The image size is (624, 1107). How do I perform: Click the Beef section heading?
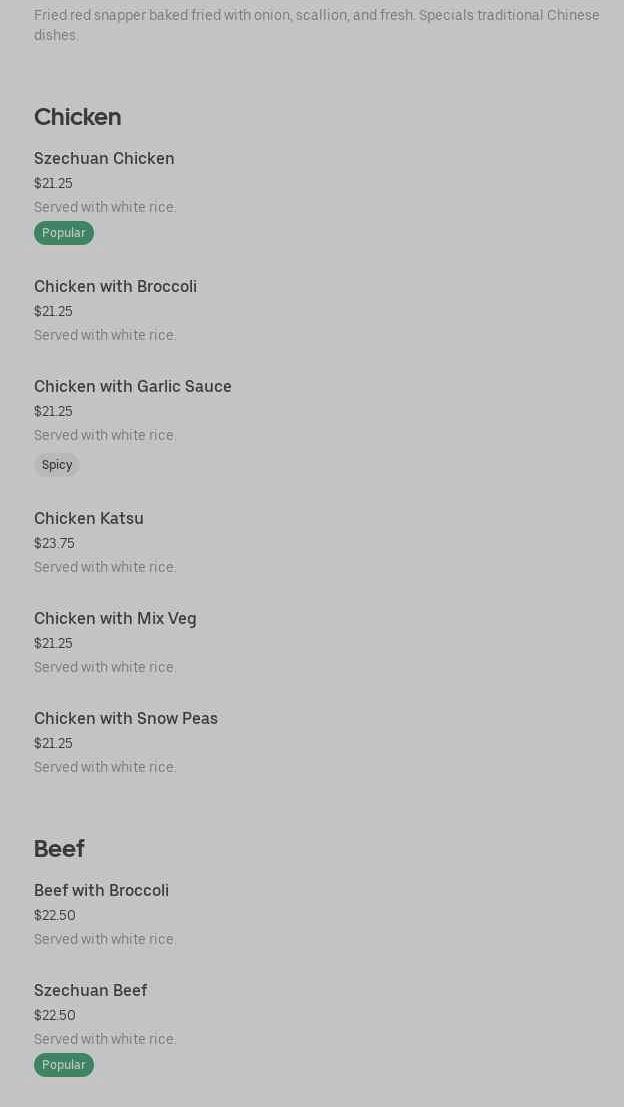59,849
